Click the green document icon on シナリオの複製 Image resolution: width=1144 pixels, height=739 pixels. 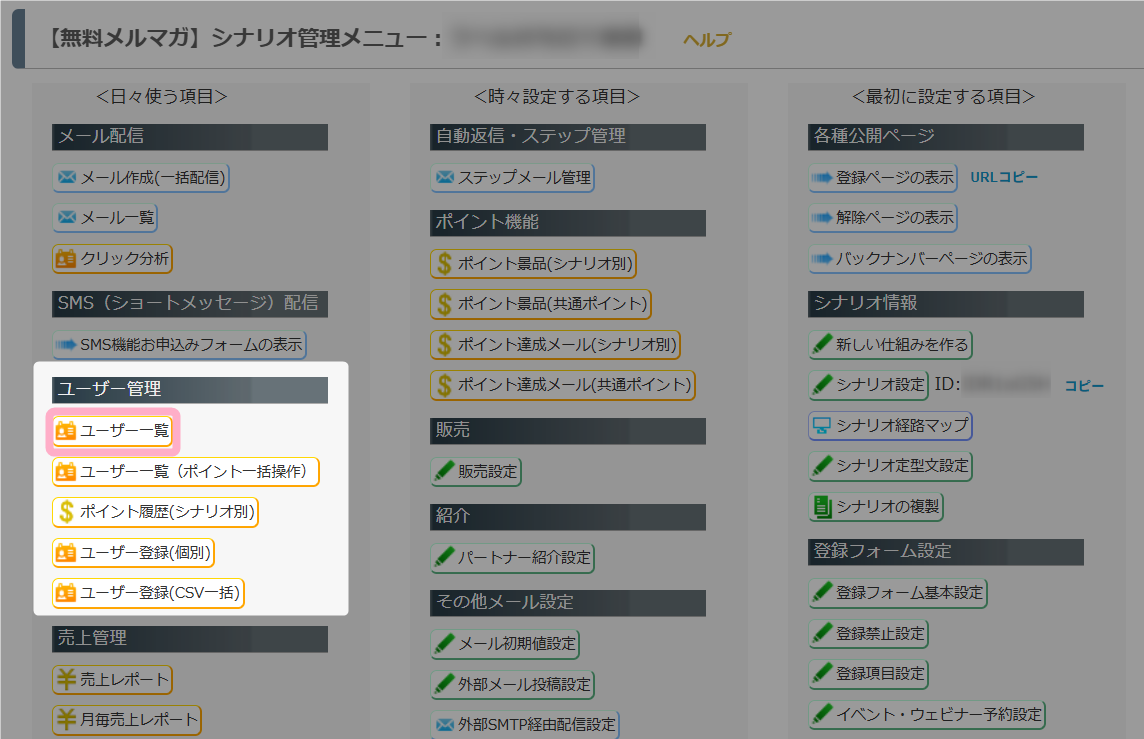coord(822,507)
